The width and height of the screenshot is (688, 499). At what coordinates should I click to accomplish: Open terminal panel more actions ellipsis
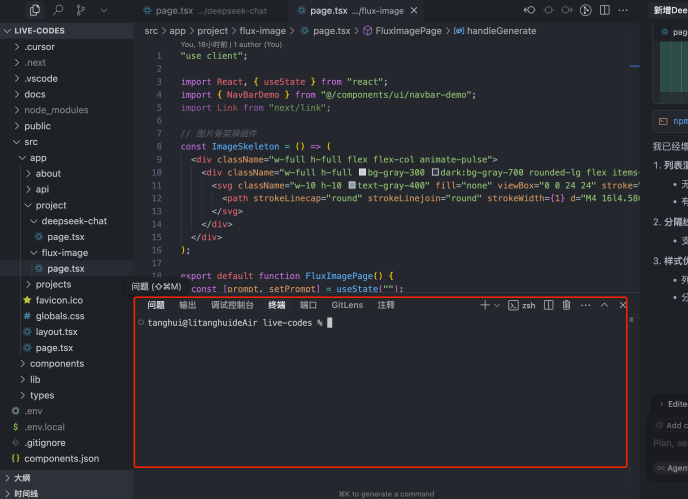pyautogui.click(x=585, y=305)
